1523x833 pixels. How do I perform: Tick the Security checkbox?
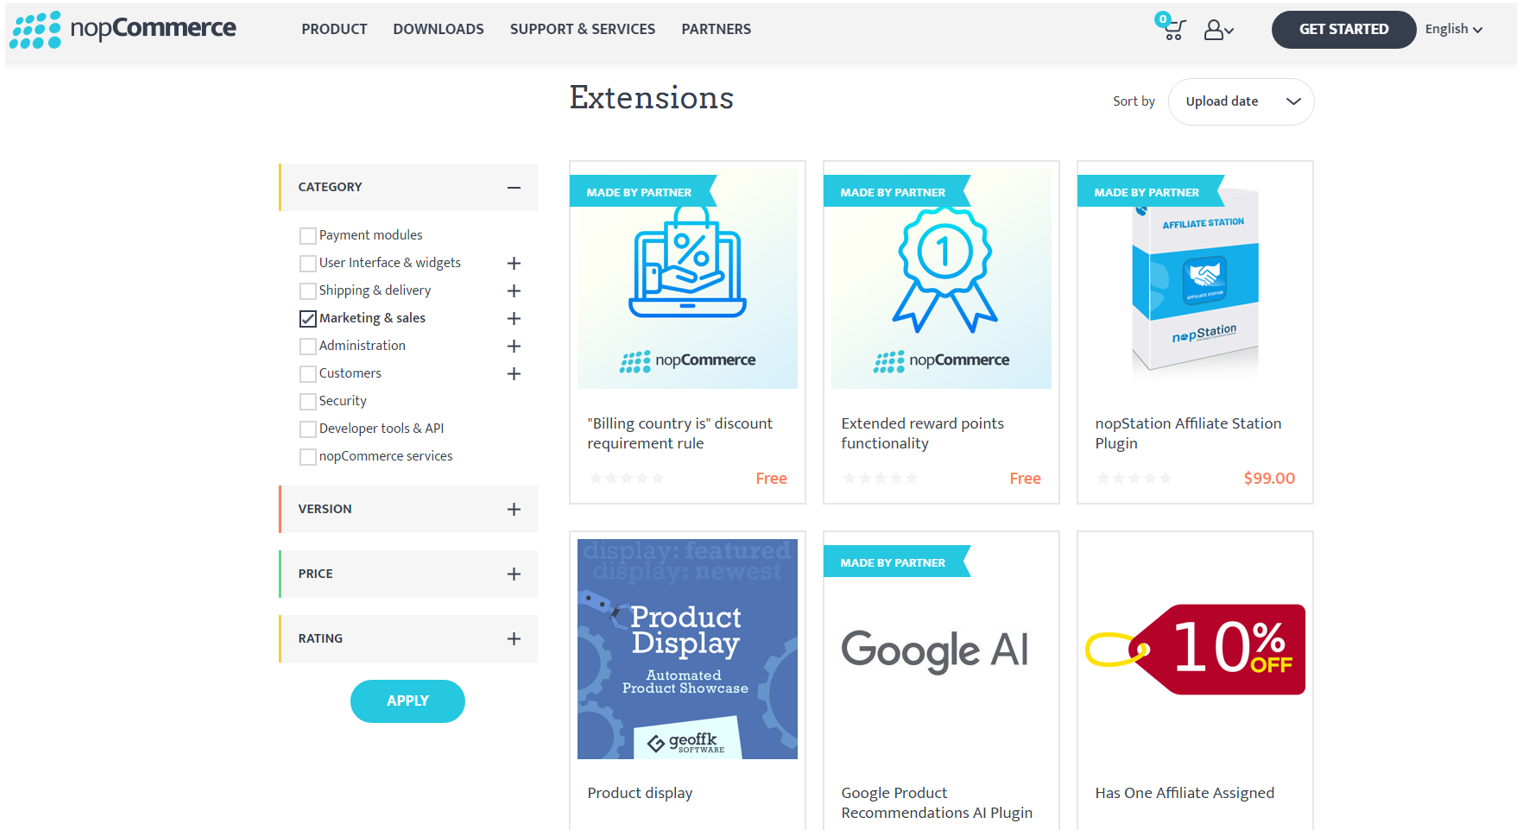tap(308, 401)
